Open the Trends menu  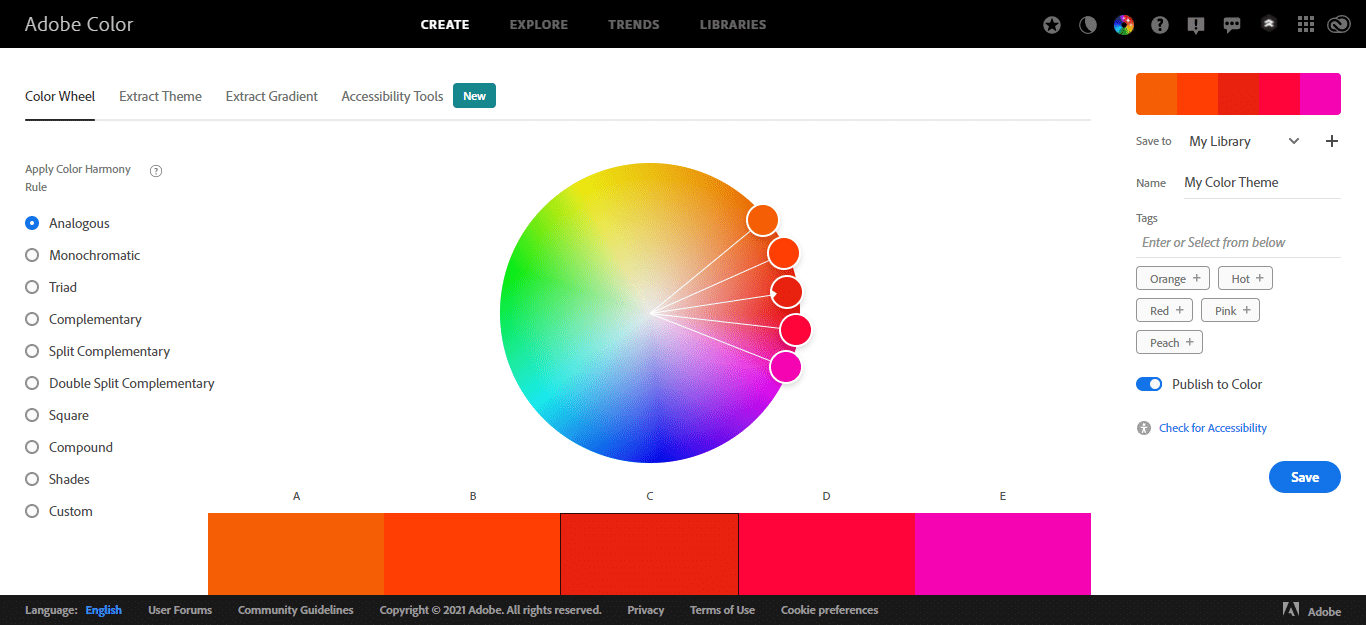(634, 24)
